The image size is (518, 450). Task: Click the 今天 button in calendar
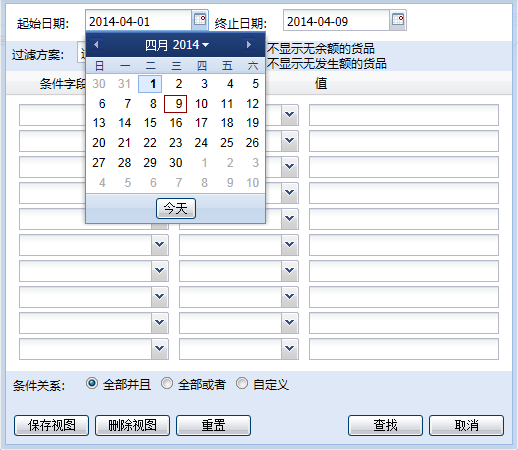[176, 209]
